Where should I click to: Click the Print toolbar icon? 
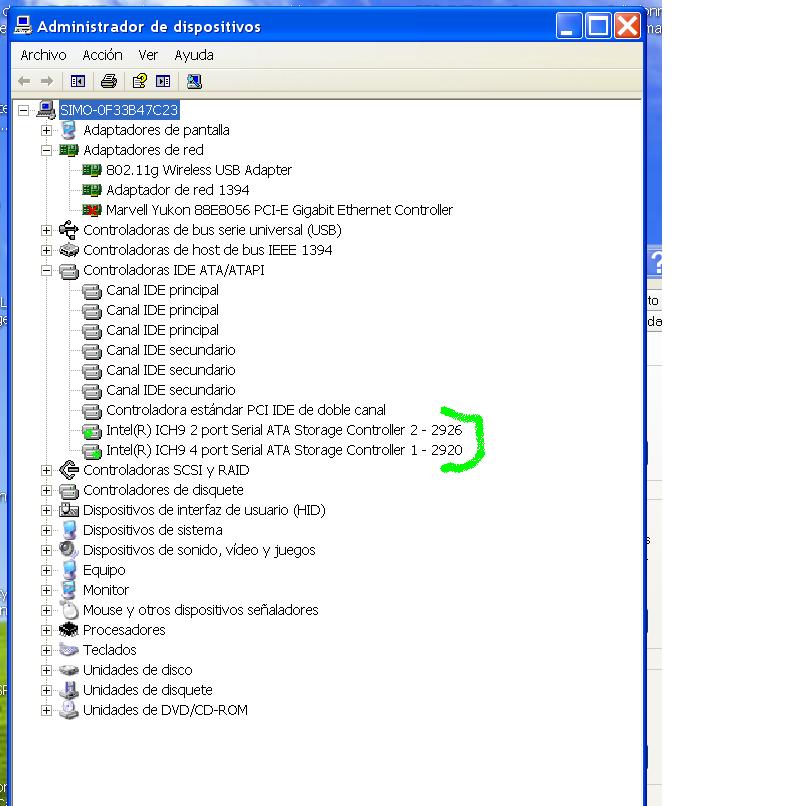coord(109,81)
